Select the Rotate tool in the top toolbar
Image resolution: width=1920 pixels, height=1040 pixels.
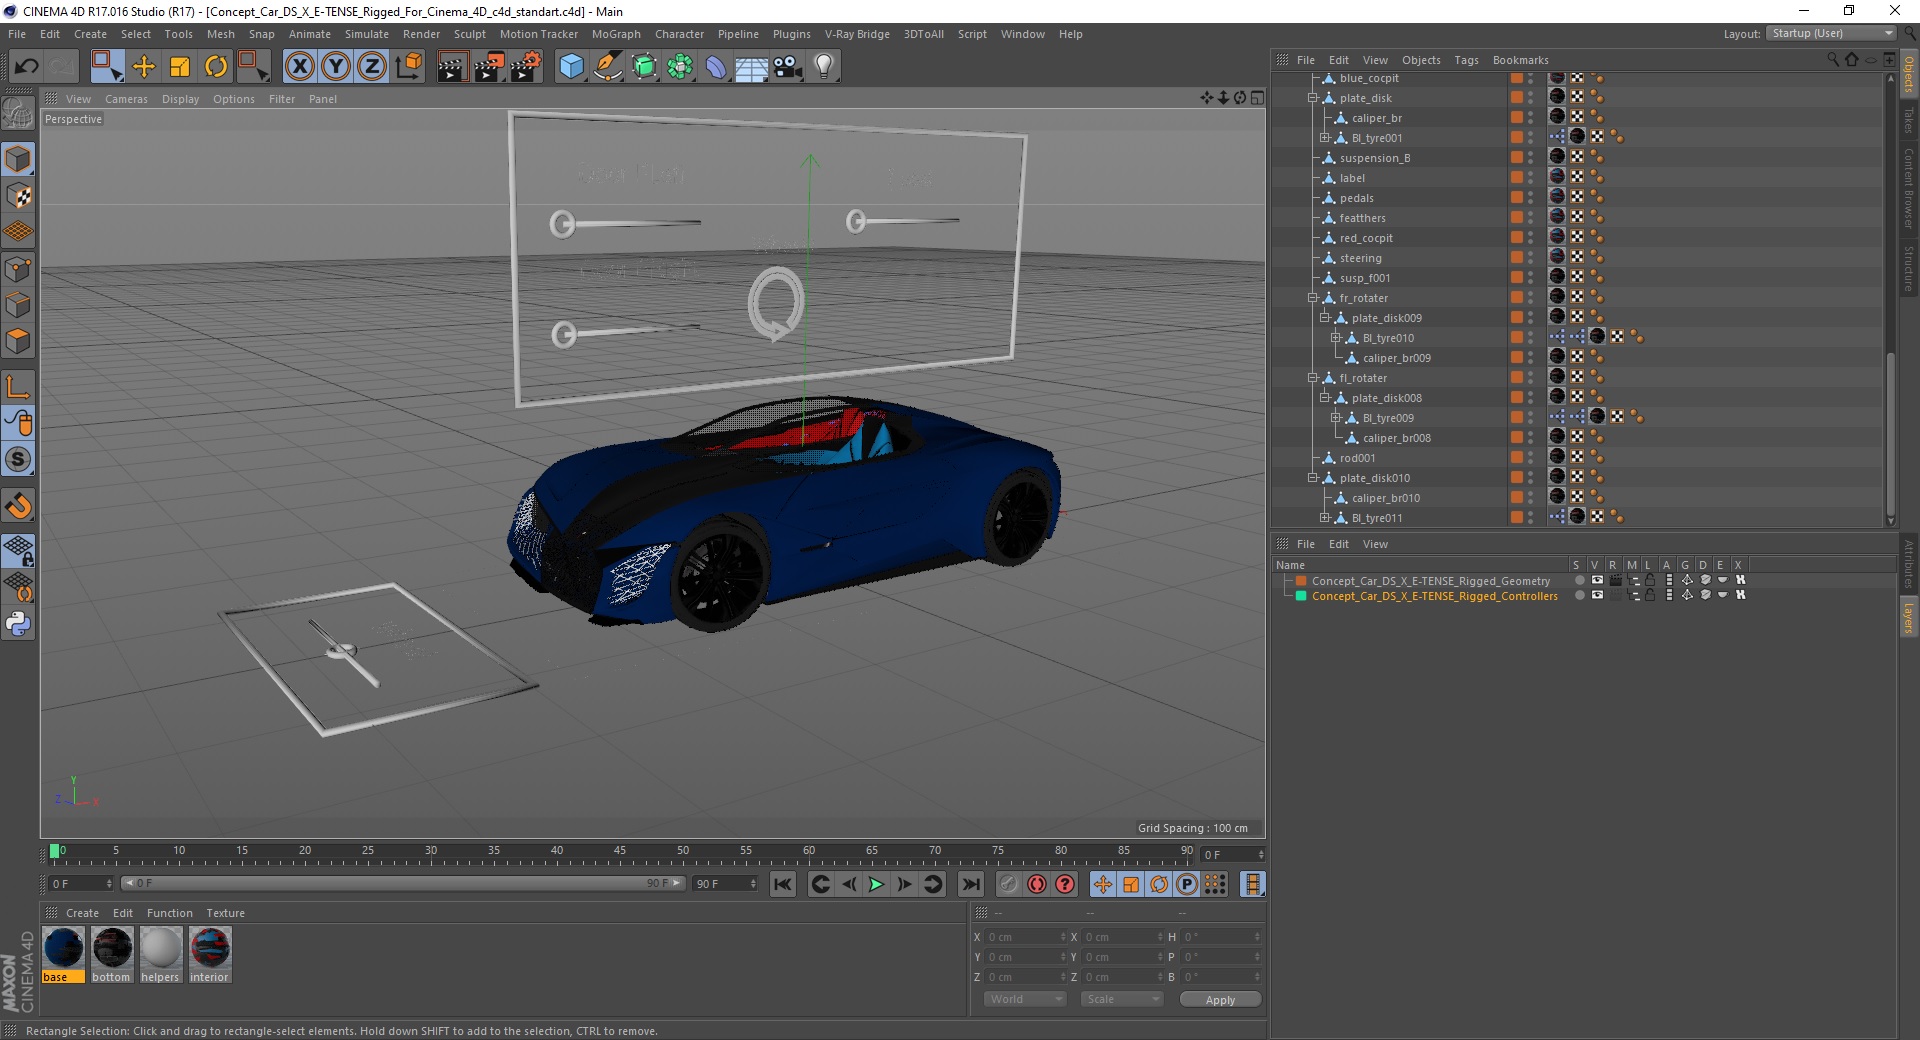pos(216,67)
